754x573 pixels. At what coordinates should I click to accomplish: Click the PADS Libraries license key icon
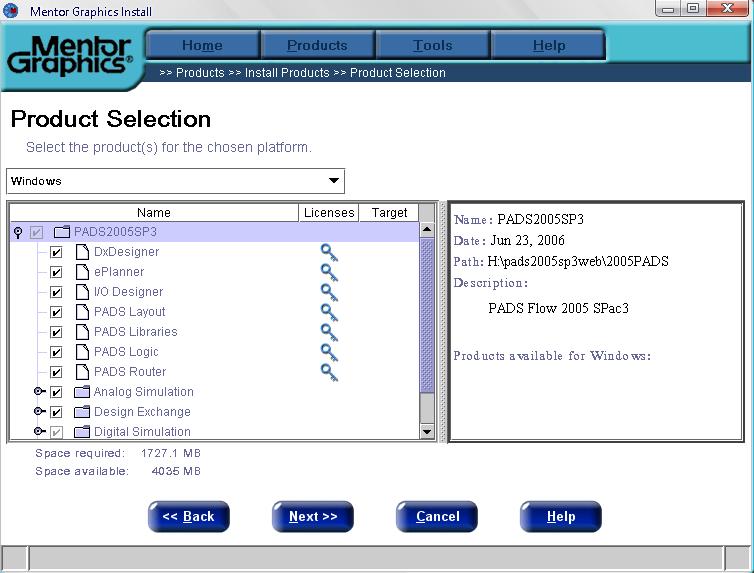(329, 332)
